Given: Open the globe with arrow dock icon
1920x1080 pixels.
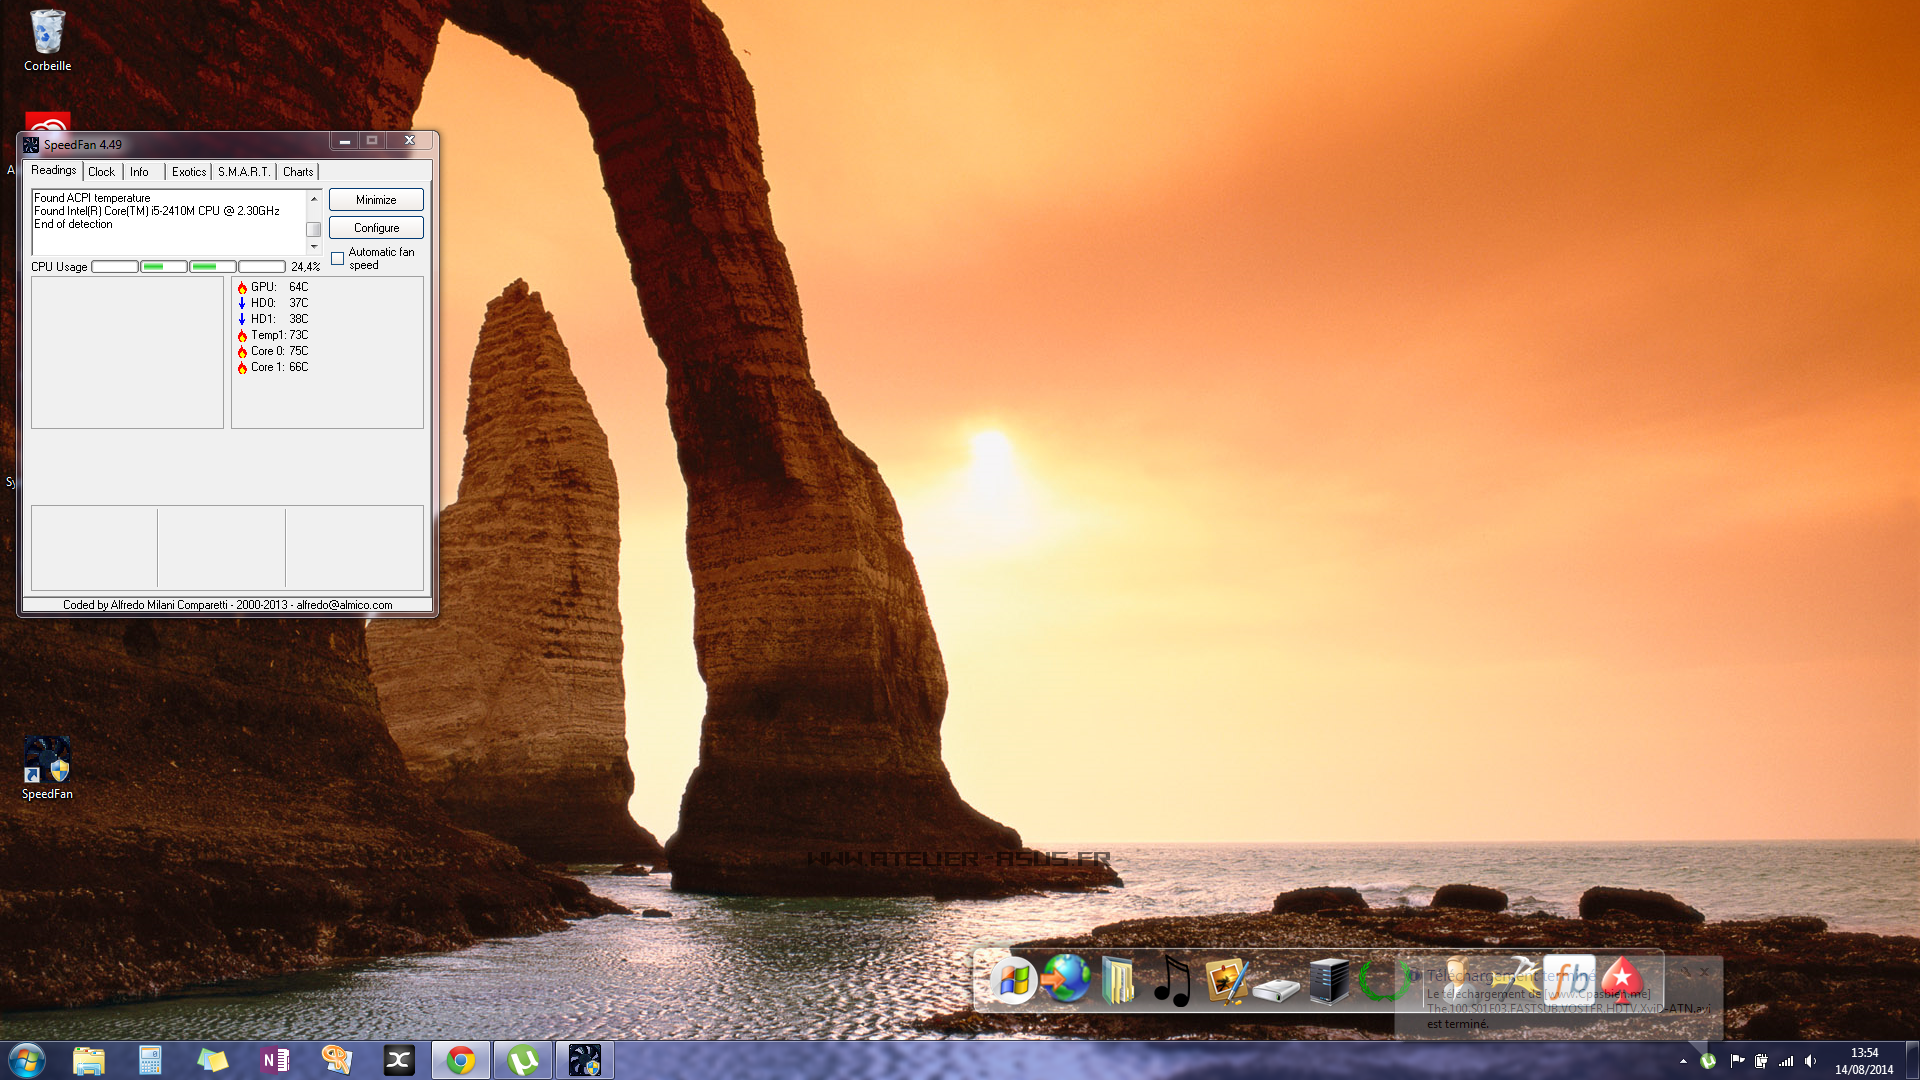Looking at the screenshot, I should point(1066,980).
